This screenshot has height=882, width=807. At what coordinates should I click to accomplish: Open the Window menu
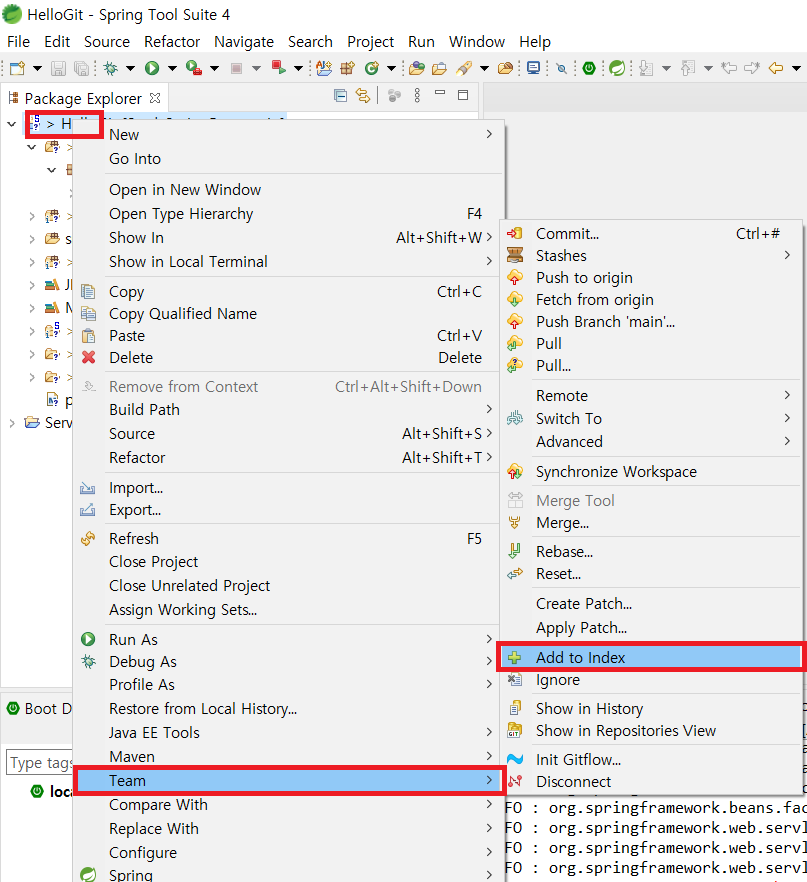(476, 42)
